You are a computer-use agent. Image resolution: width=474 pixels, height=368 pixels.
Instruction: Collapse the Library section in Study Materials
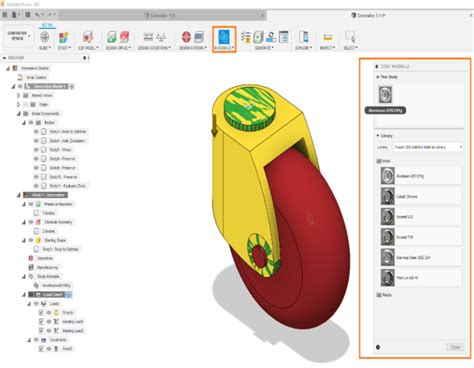[x=378, y=136]
